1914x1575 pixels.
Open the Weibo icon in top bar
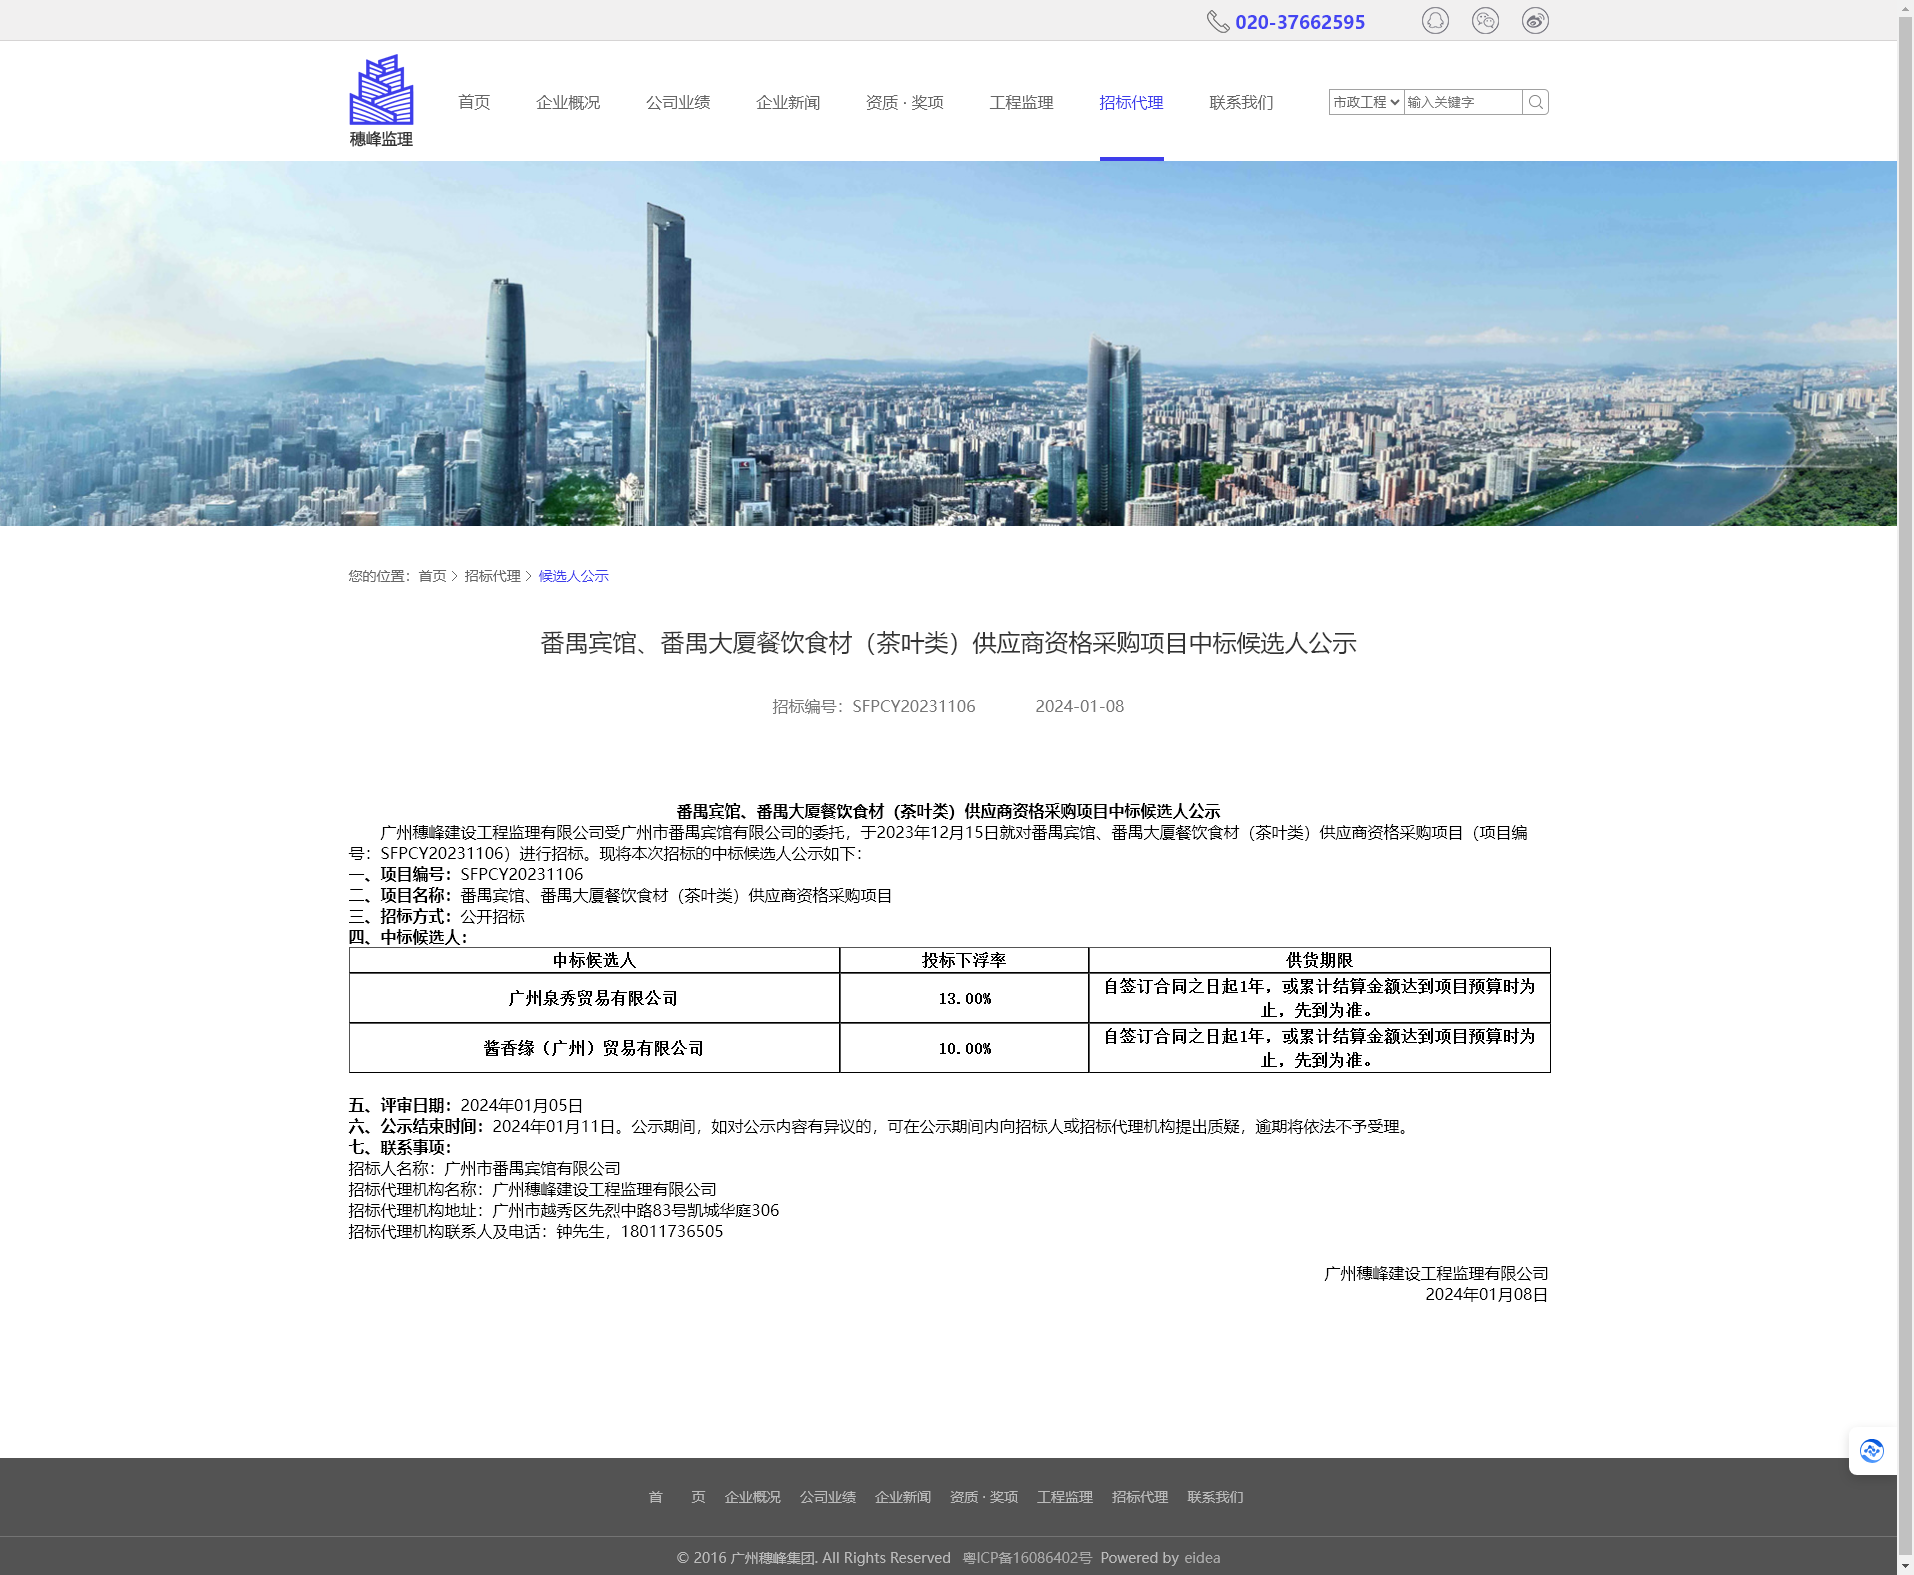click(1535, 21)
